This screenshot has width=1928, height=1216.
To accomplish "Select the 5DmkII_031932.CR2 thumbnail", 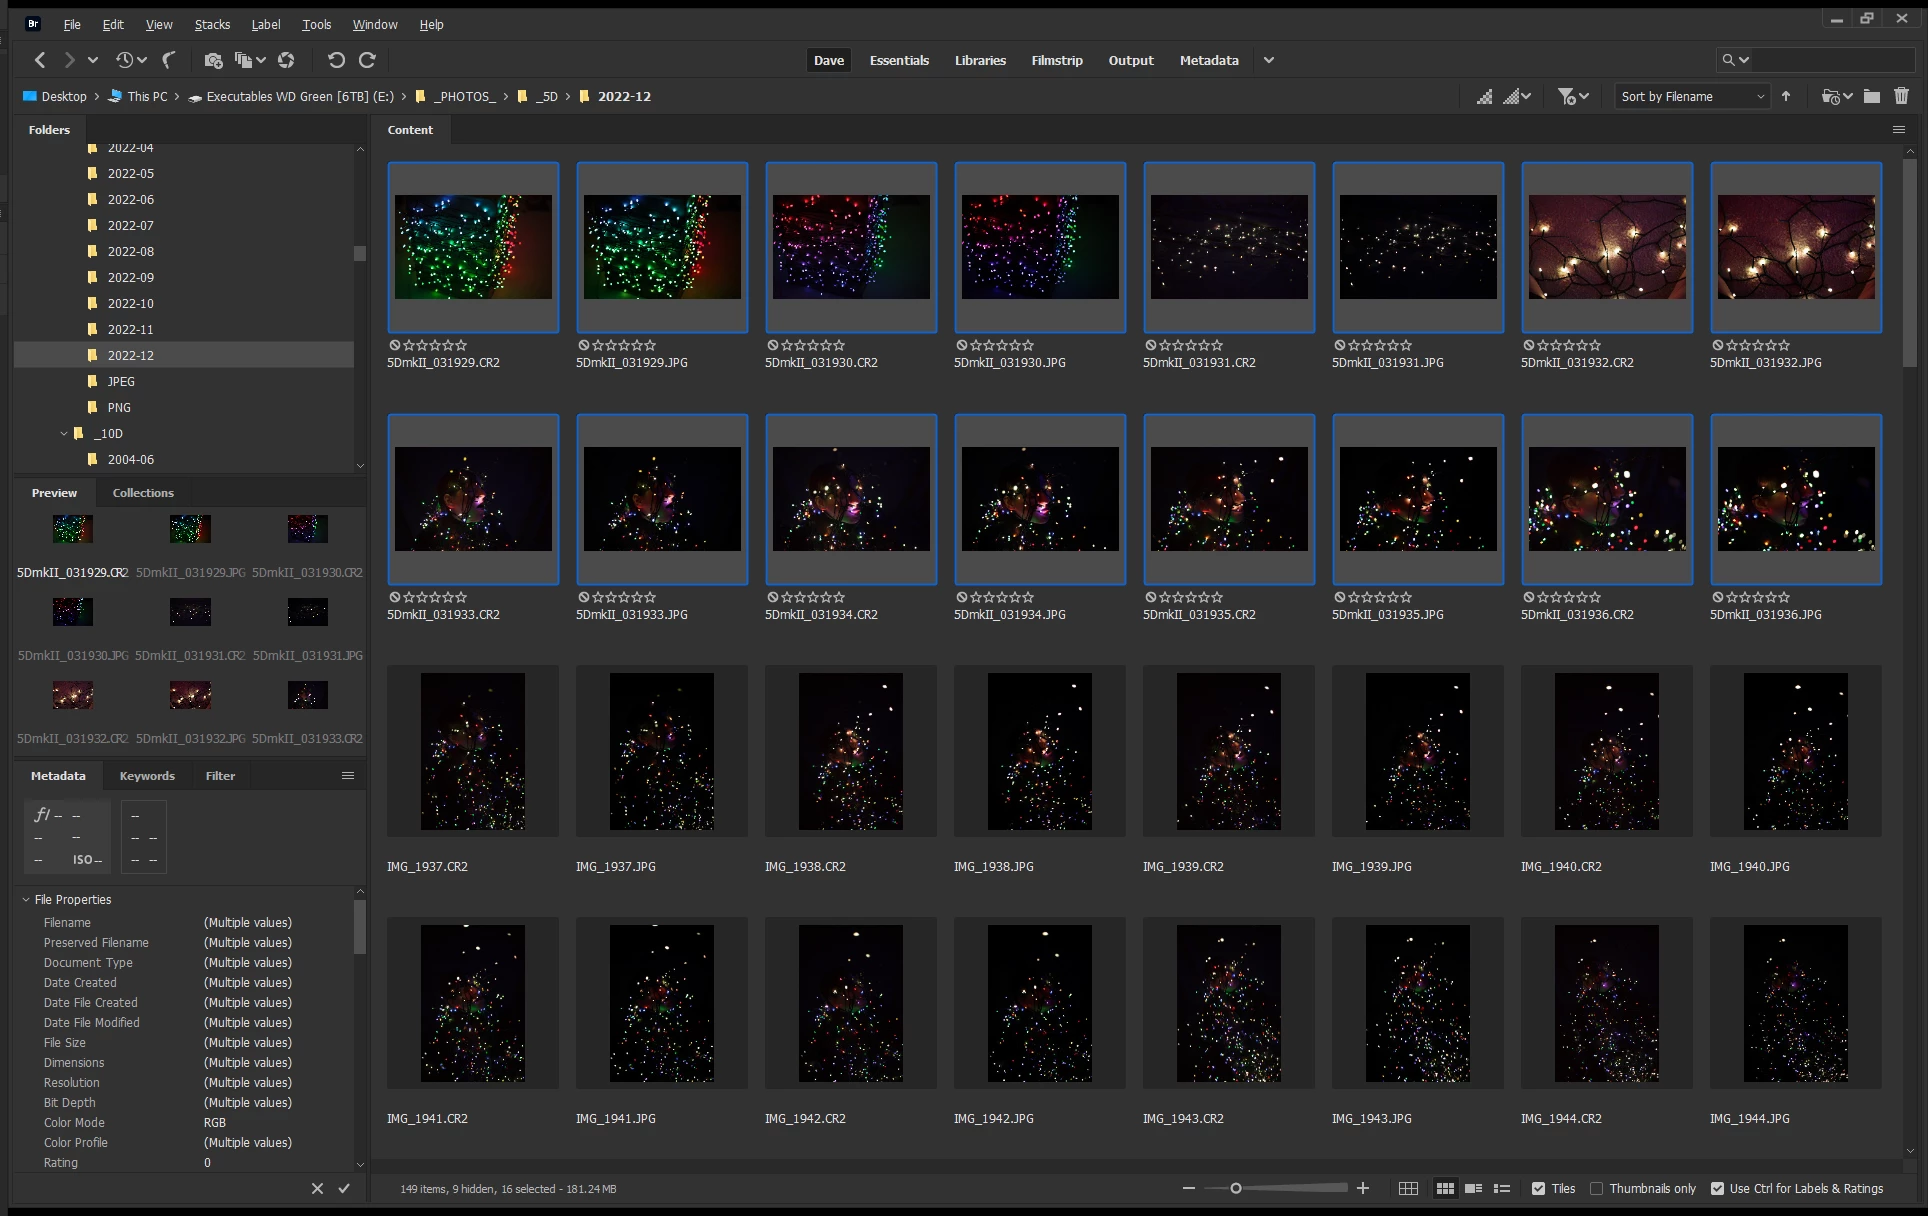I will tap(1606, 247).
